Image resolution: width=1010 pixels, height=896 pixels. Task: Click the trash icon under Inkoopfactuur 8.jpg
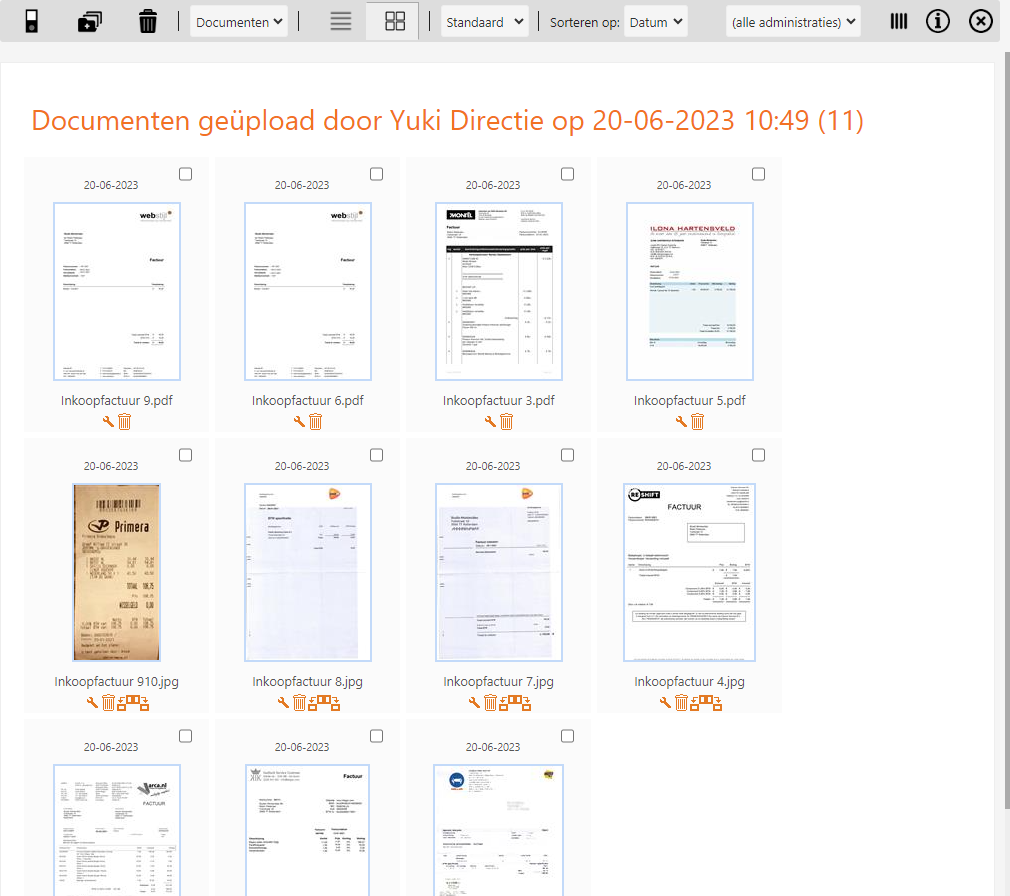coord(299,703)
